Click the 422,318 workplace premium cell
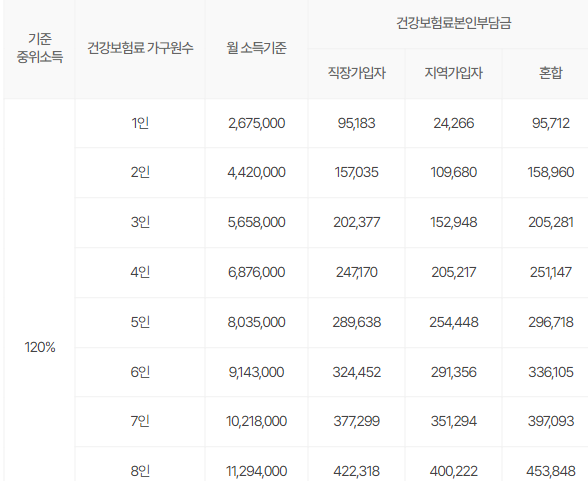Screen dimensions: 588x481 click(x=357, y=471)
